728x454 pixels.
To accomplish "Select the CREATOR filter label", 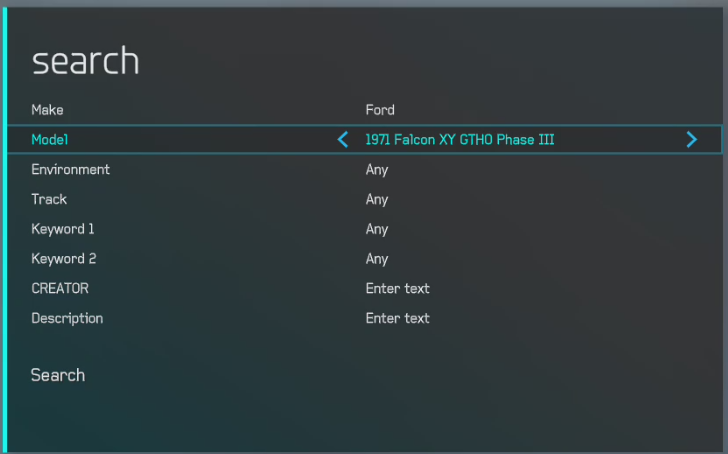I will click(60, 288).
